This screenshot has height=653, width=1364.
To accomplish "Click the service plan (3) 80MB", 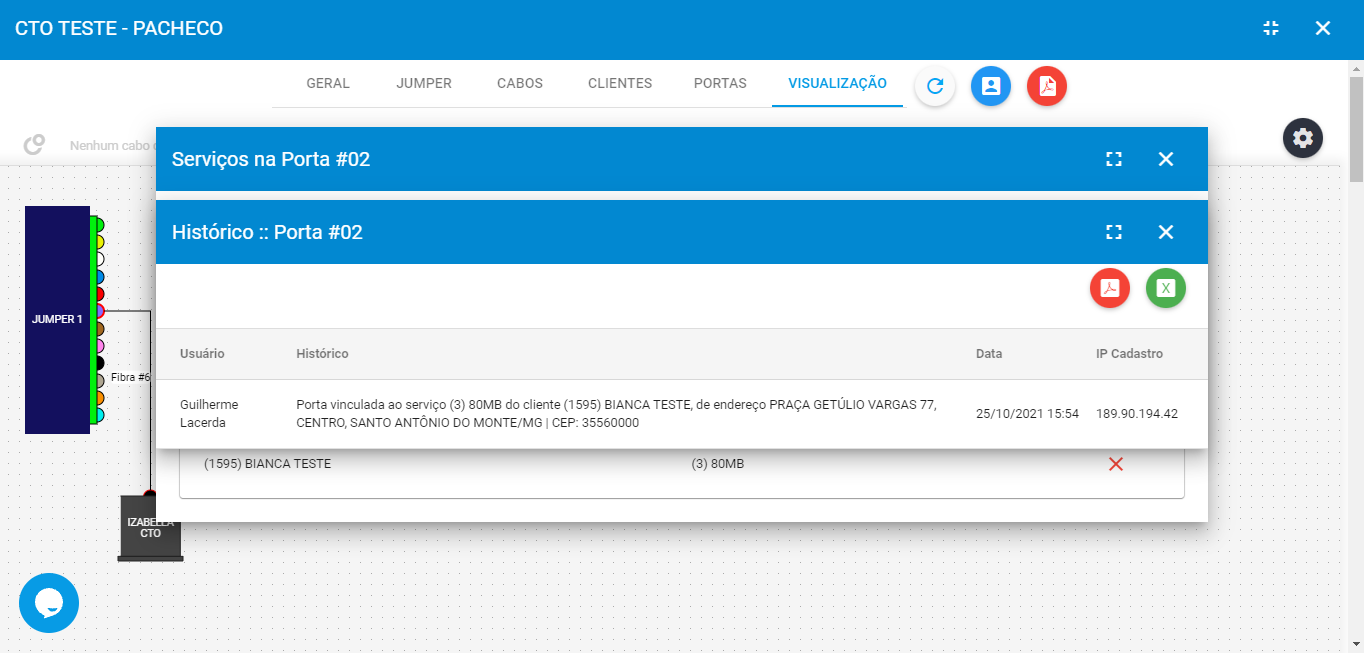I will [718, 464].
